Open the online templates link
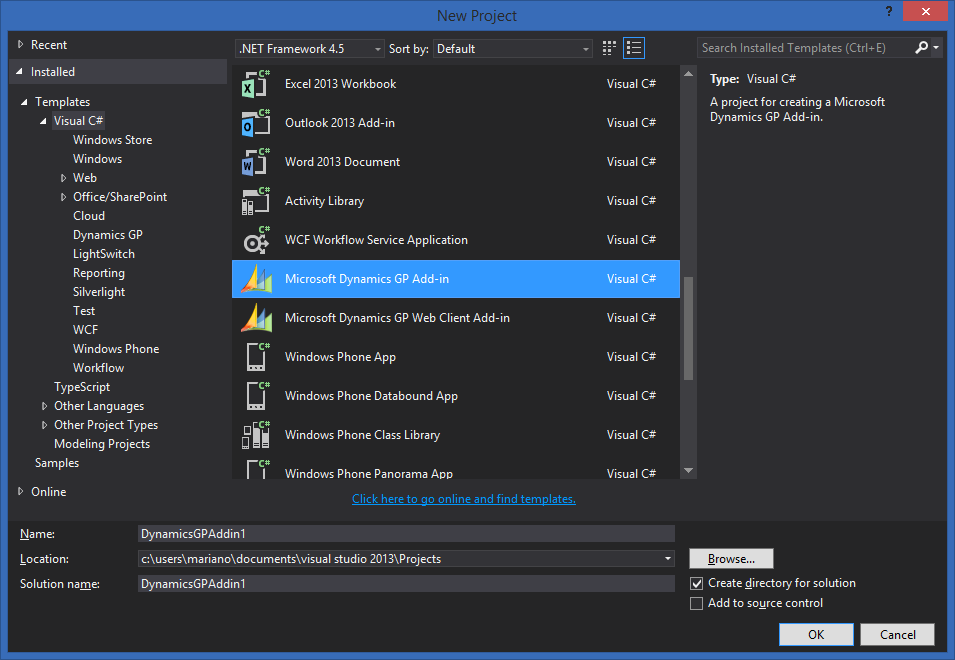The height and width of the screenshot is (660, 955). (x=463, y=498)
